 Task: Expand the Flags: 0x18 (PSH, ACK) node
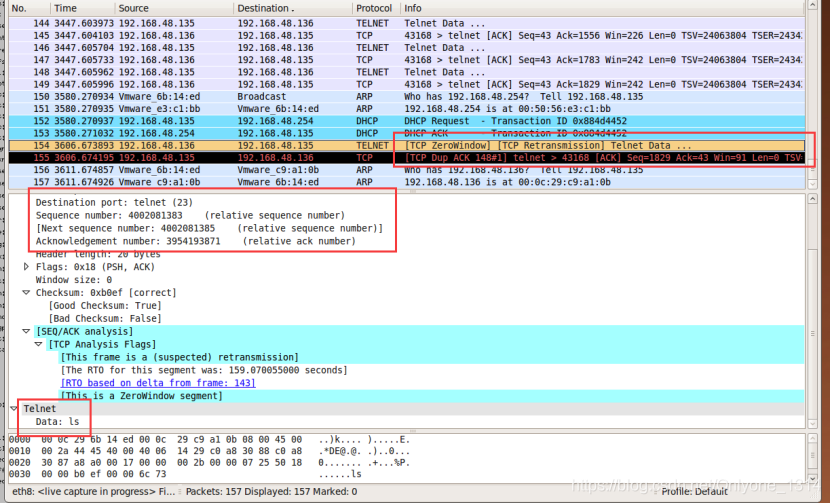[x=25, y=267]
